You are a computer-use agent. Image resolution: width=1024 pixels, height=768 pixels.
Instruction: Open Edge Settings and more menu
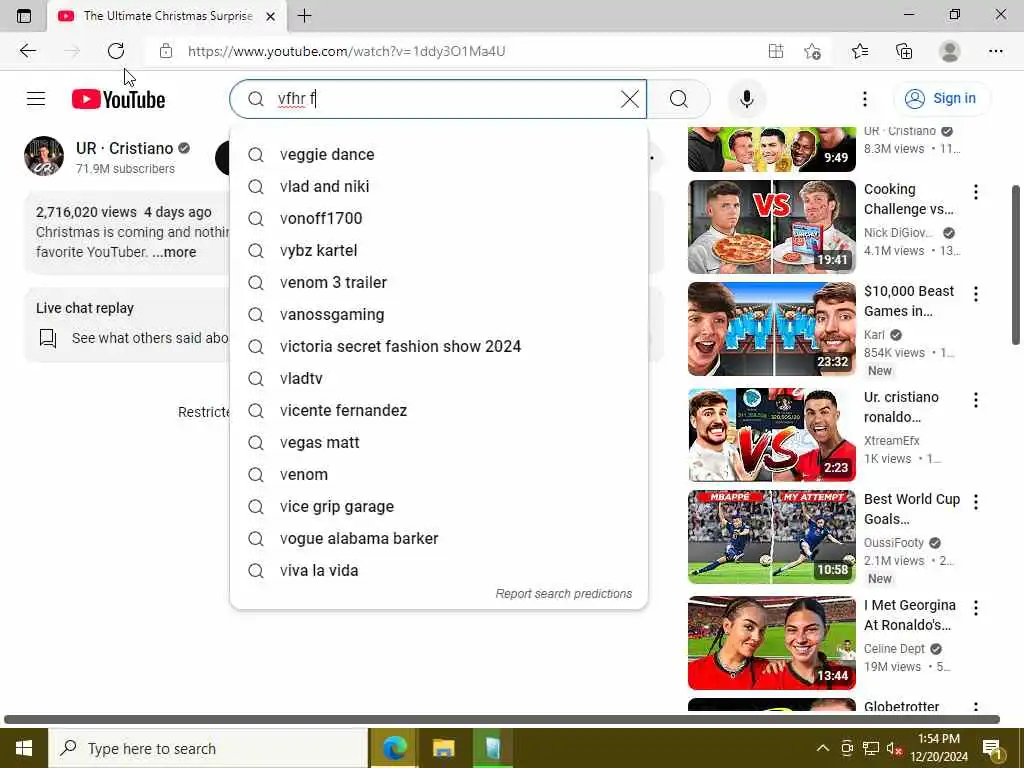click(995, 51)
